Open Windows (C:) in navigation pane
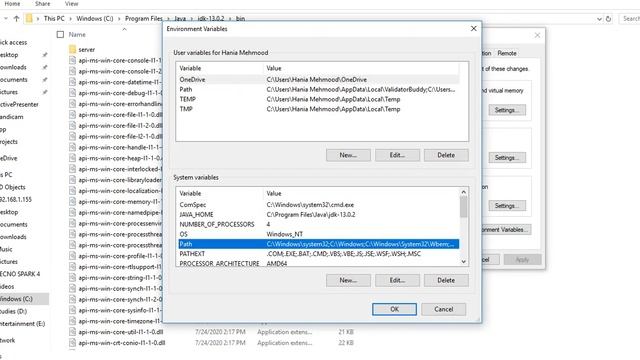Screen dimensions: 640x360 tap(16, 299)
